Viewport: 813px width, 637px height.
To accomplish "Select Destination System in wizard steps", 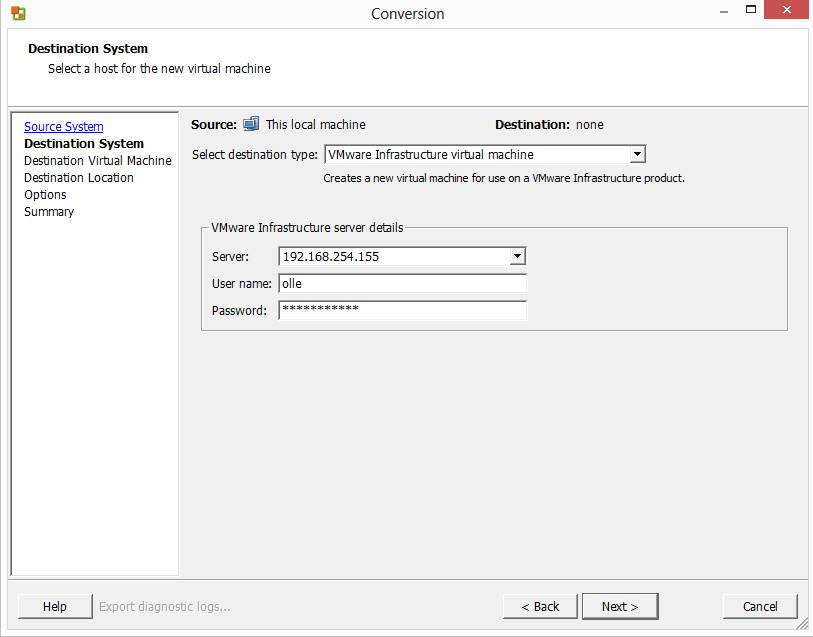I will (84, 144).
